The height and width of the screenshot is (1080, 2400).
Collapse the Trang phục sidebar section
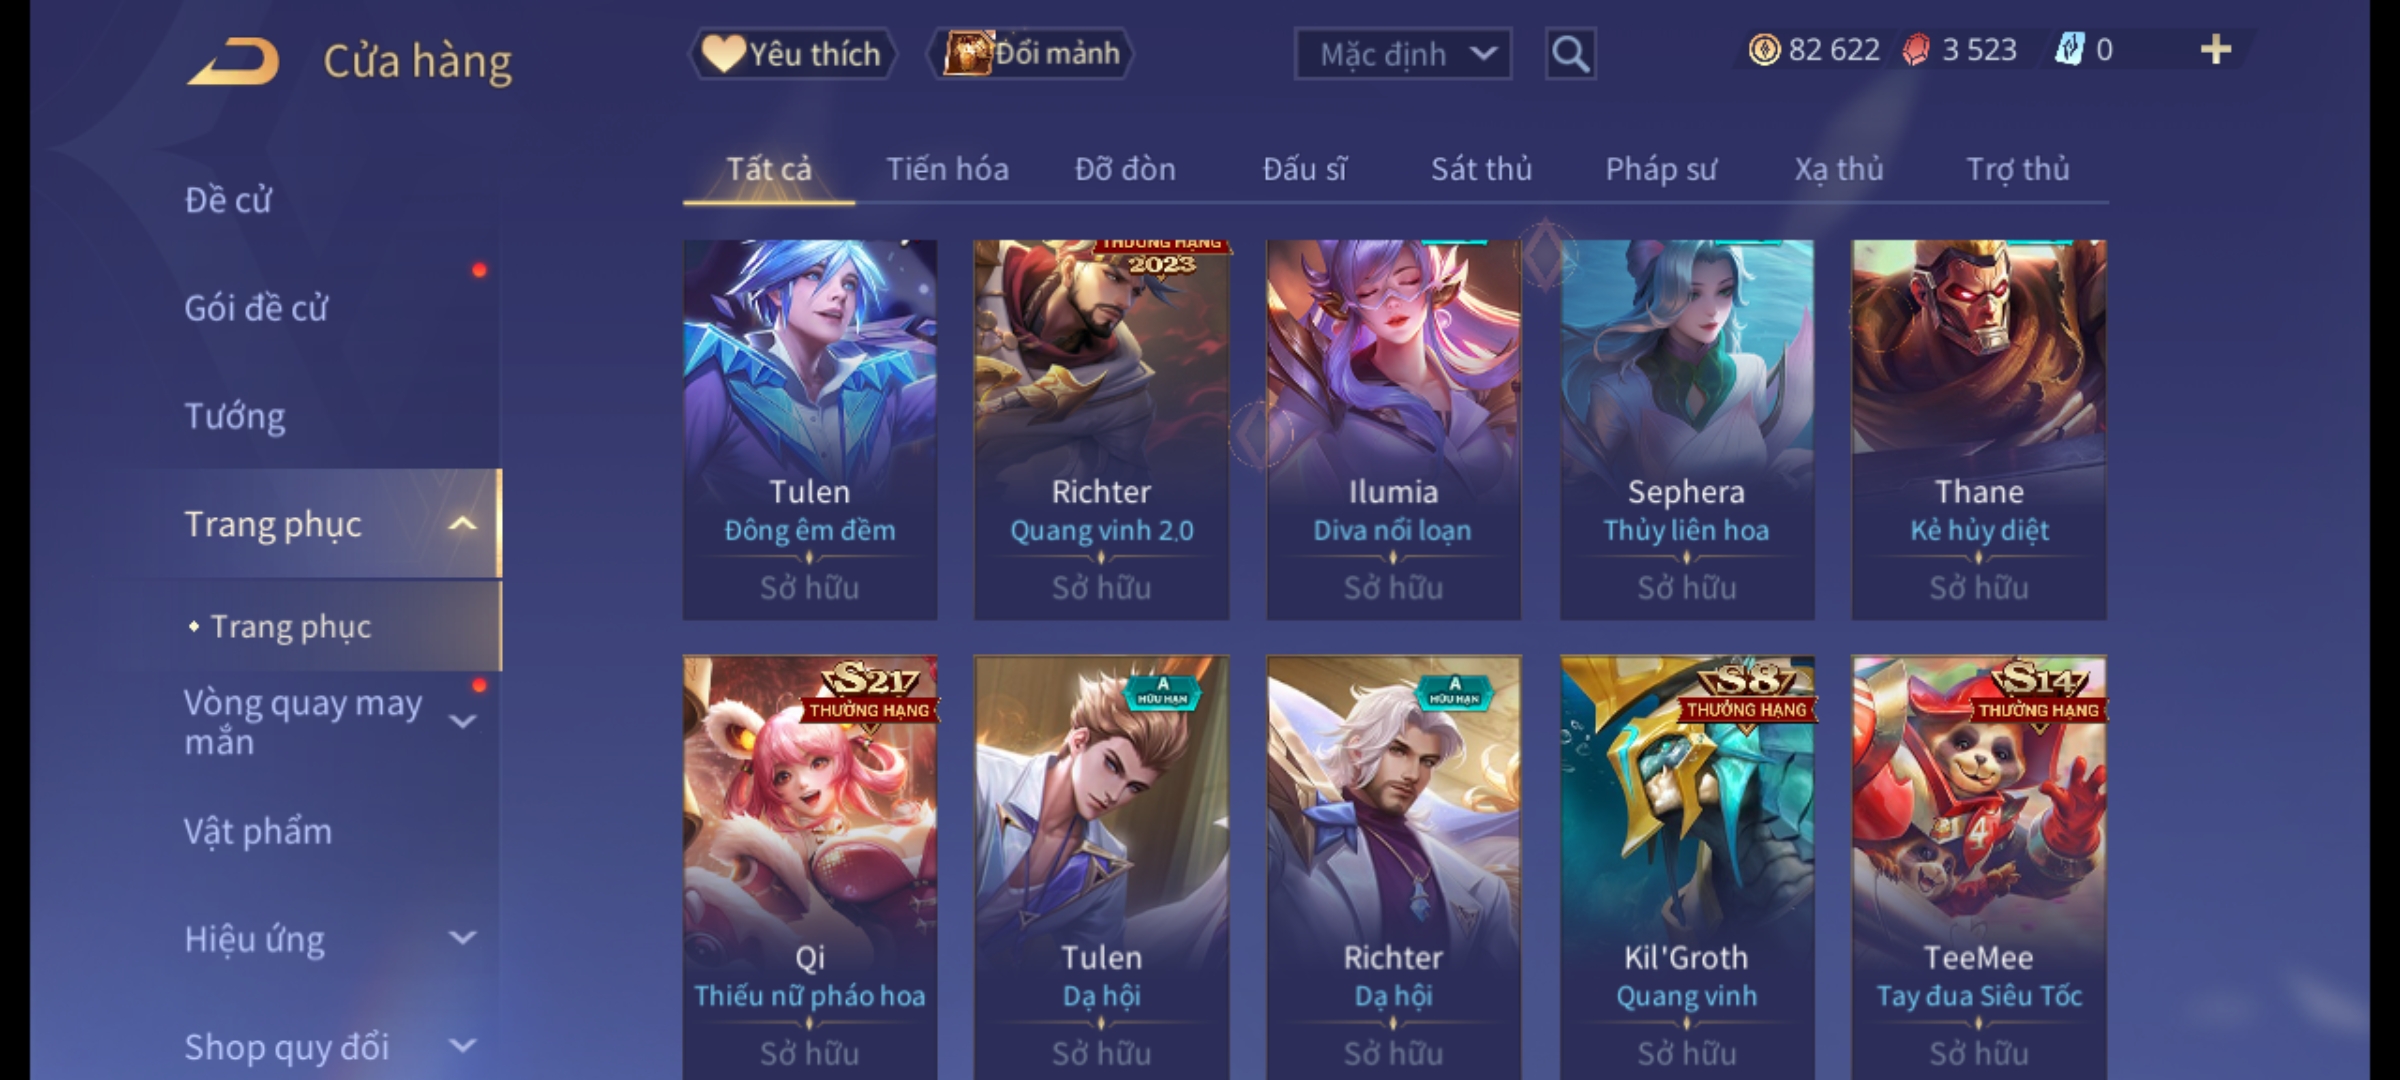[462, 524]
